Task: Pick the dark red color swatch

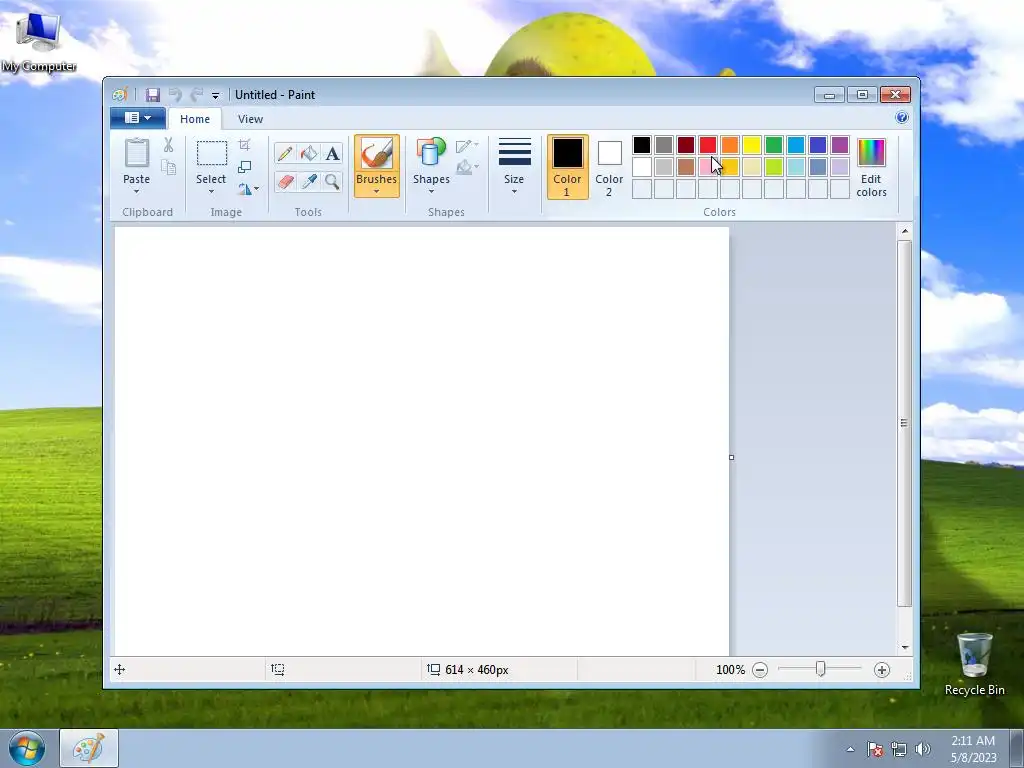Action: point(686,145)
